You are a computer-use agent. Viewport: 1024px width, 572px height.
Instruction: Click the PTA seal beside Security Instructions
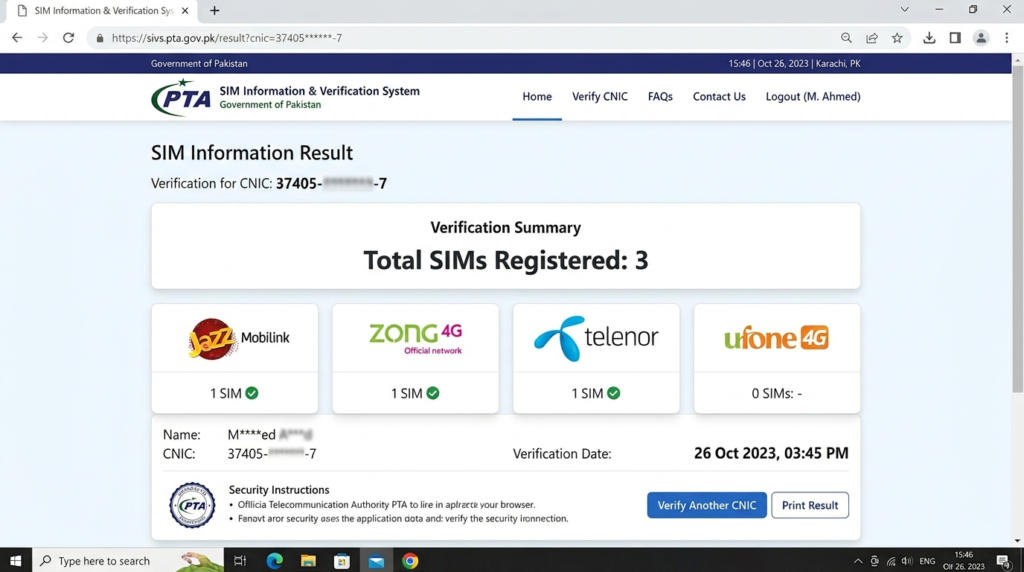click(192, 505)
